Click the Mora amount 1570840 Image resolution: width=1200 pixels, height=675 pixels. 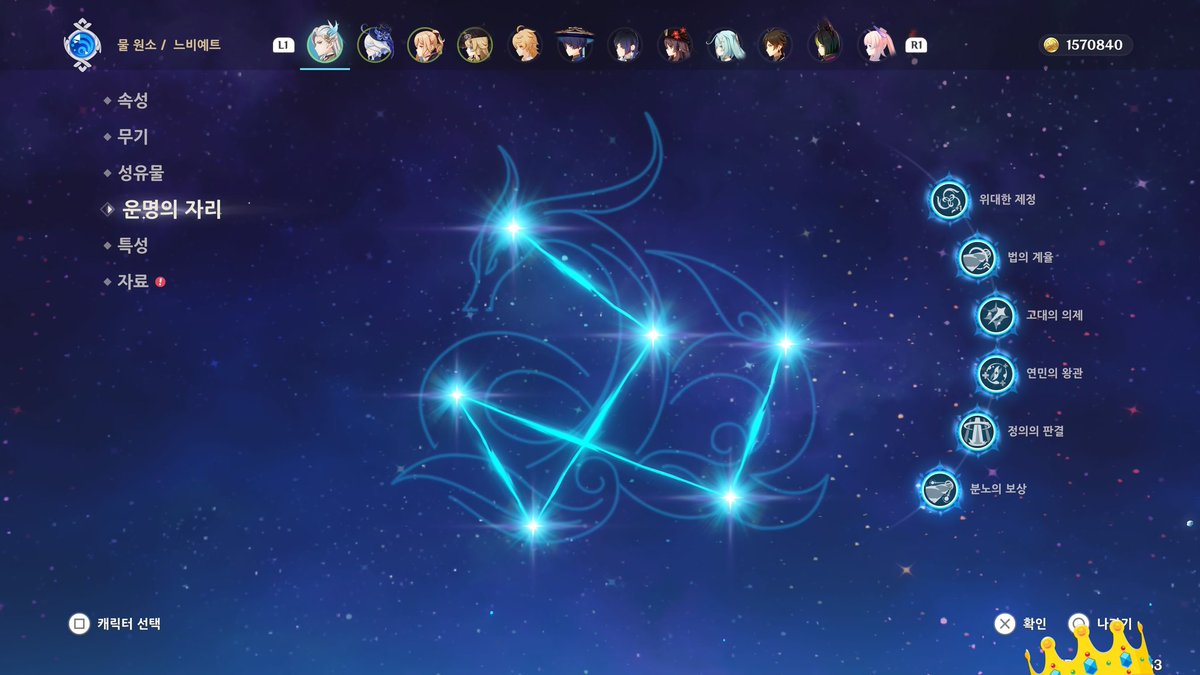[1094, 45]
